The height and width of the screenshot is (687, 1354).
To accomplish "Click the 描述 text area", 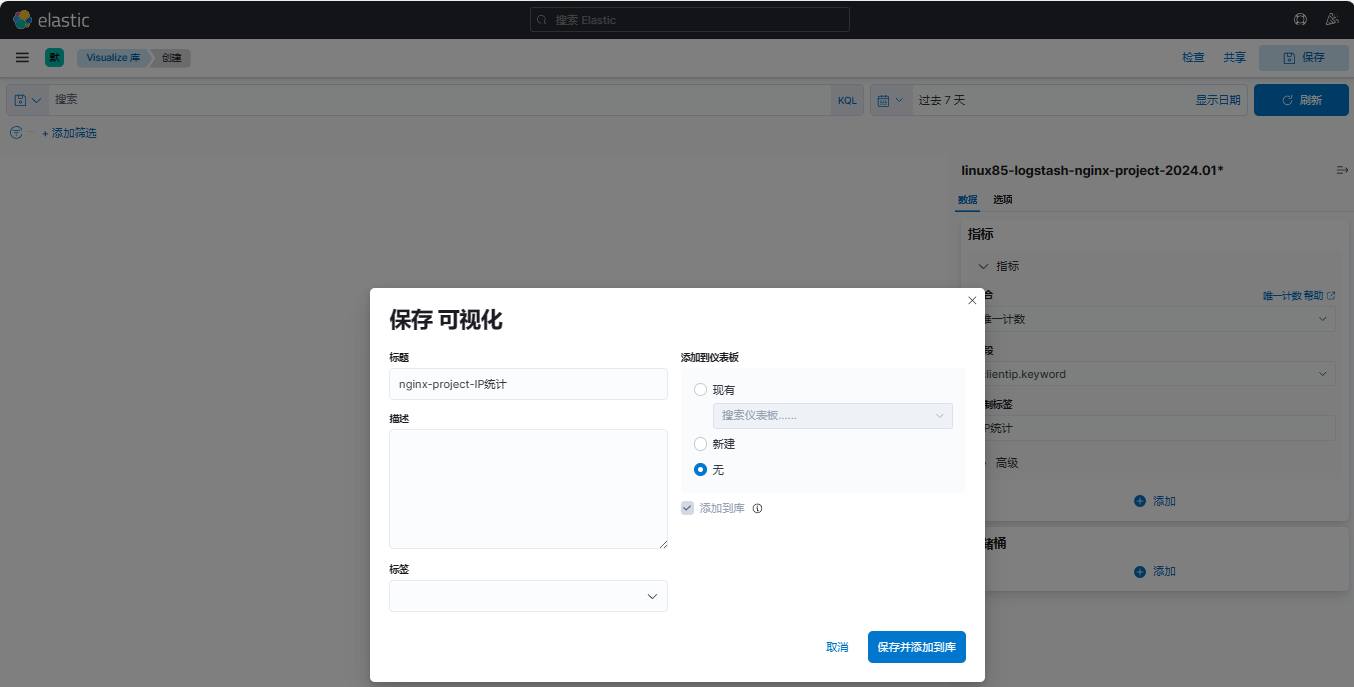I will click(528, 489).
